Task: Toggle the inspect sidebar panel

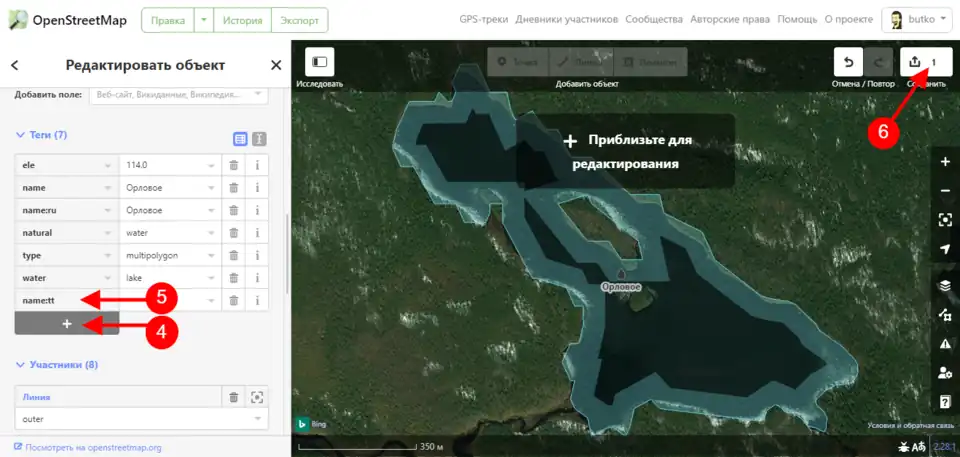Action: pos(319,62)
